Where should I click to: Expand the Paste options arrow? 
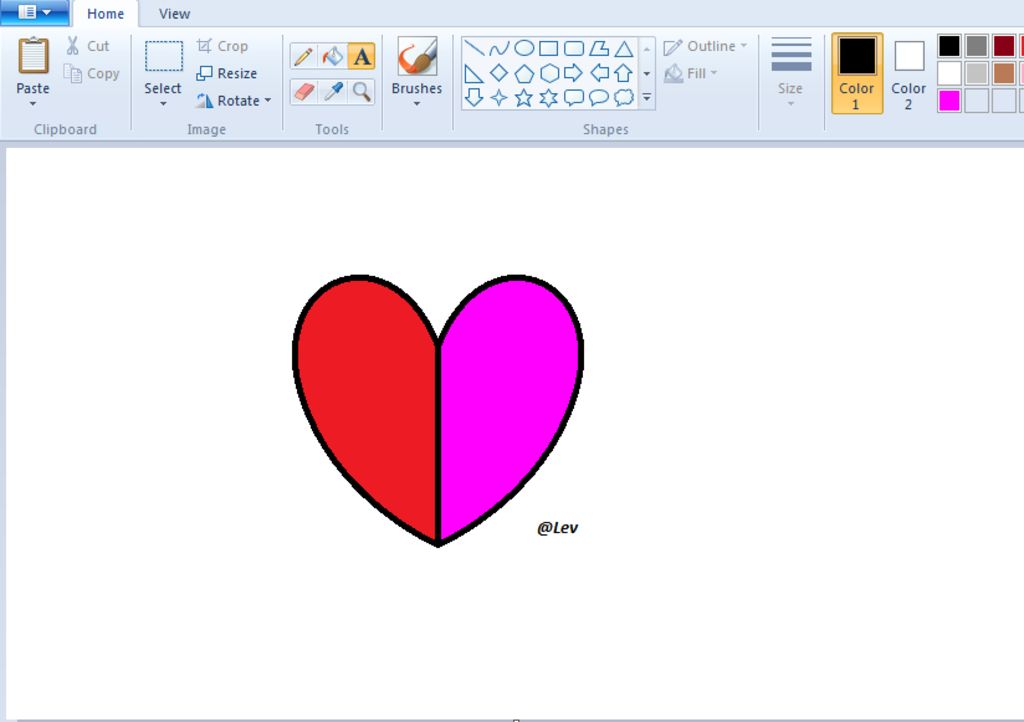pyautogui.click(x=33, y=104)
